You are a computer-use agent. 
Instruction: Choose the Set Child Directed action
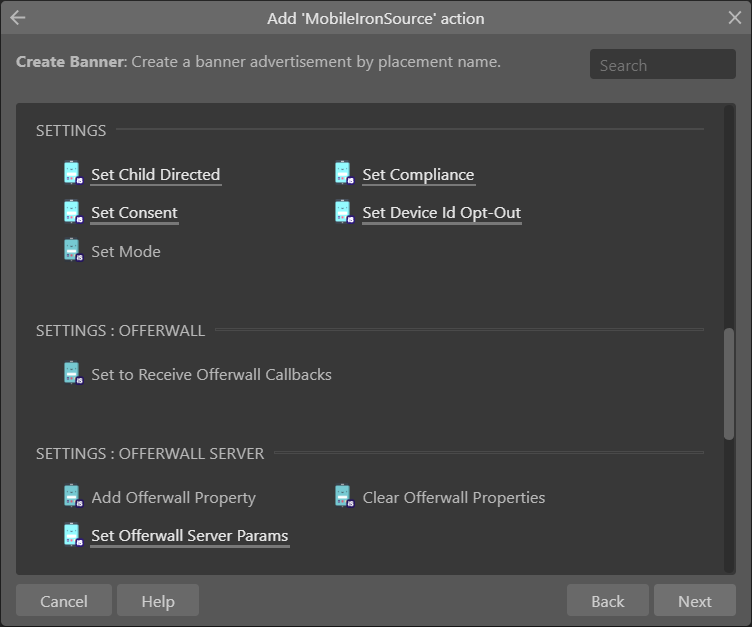pyautogui.click(x=155, y=175)
